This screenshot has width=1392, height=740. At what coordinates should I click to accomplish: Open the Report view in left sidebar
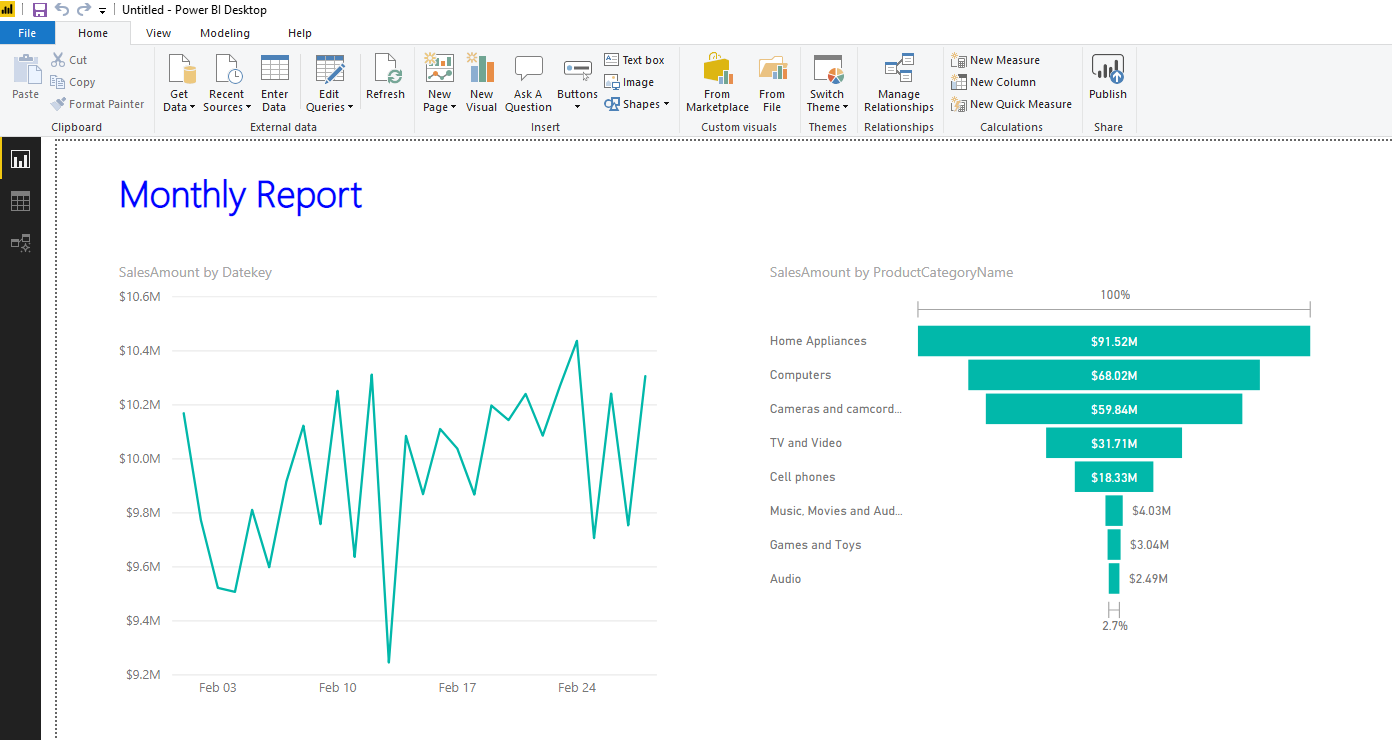tap(20, 159)
